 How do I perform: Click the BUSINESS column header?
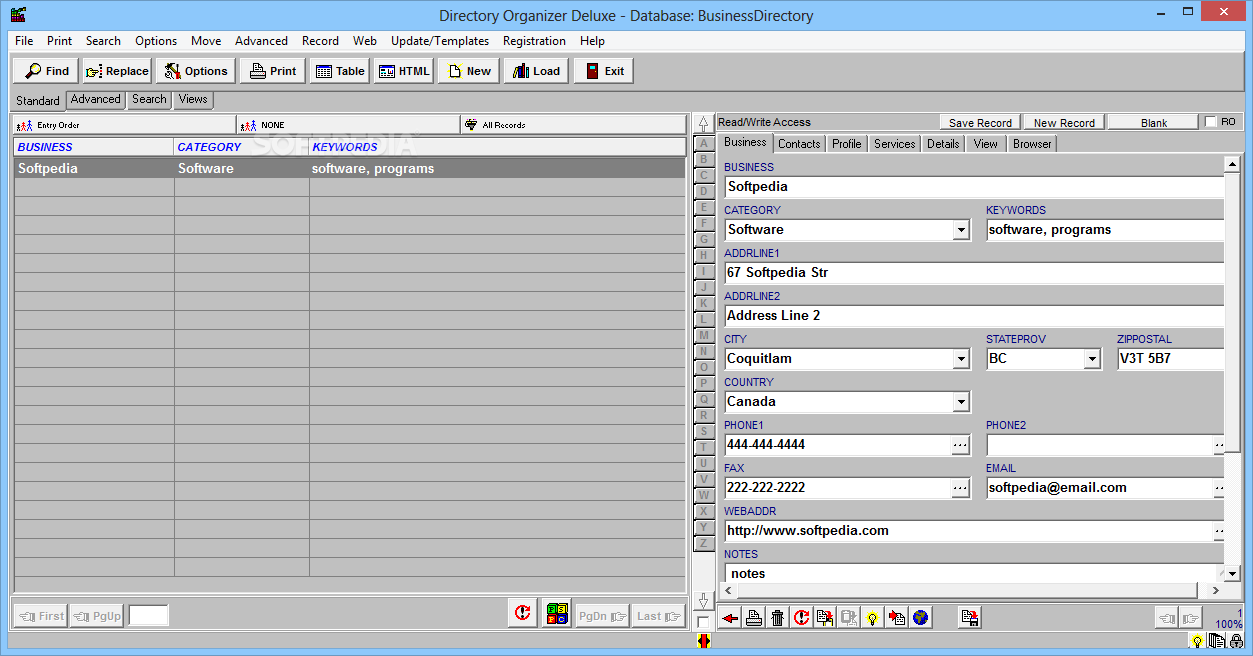click(94, 147)
